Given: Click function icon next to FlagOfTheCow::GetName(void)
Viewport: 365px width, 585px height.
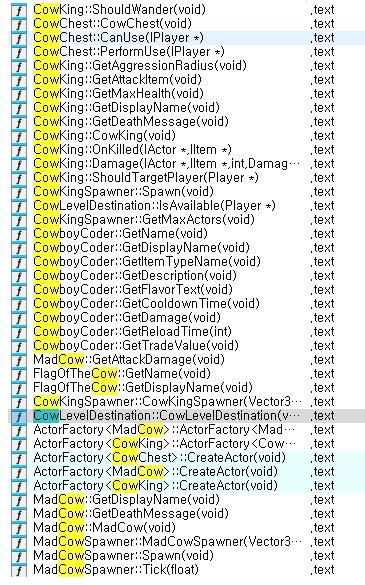Looking at the screenshot, I should pos(19,374).
